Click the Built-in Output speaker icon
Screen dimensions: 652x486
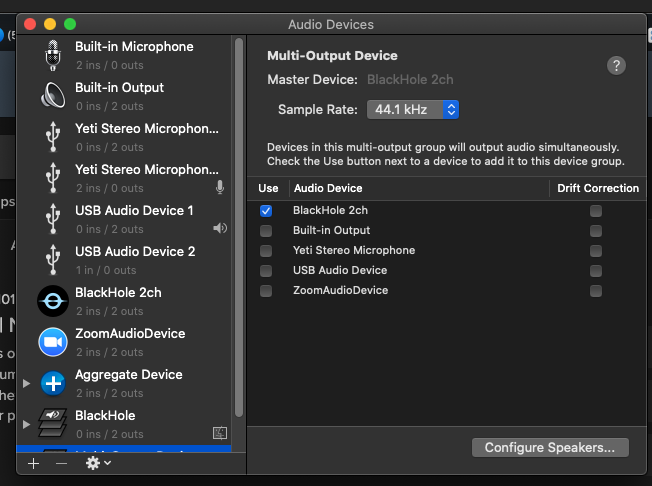[53, 96]
